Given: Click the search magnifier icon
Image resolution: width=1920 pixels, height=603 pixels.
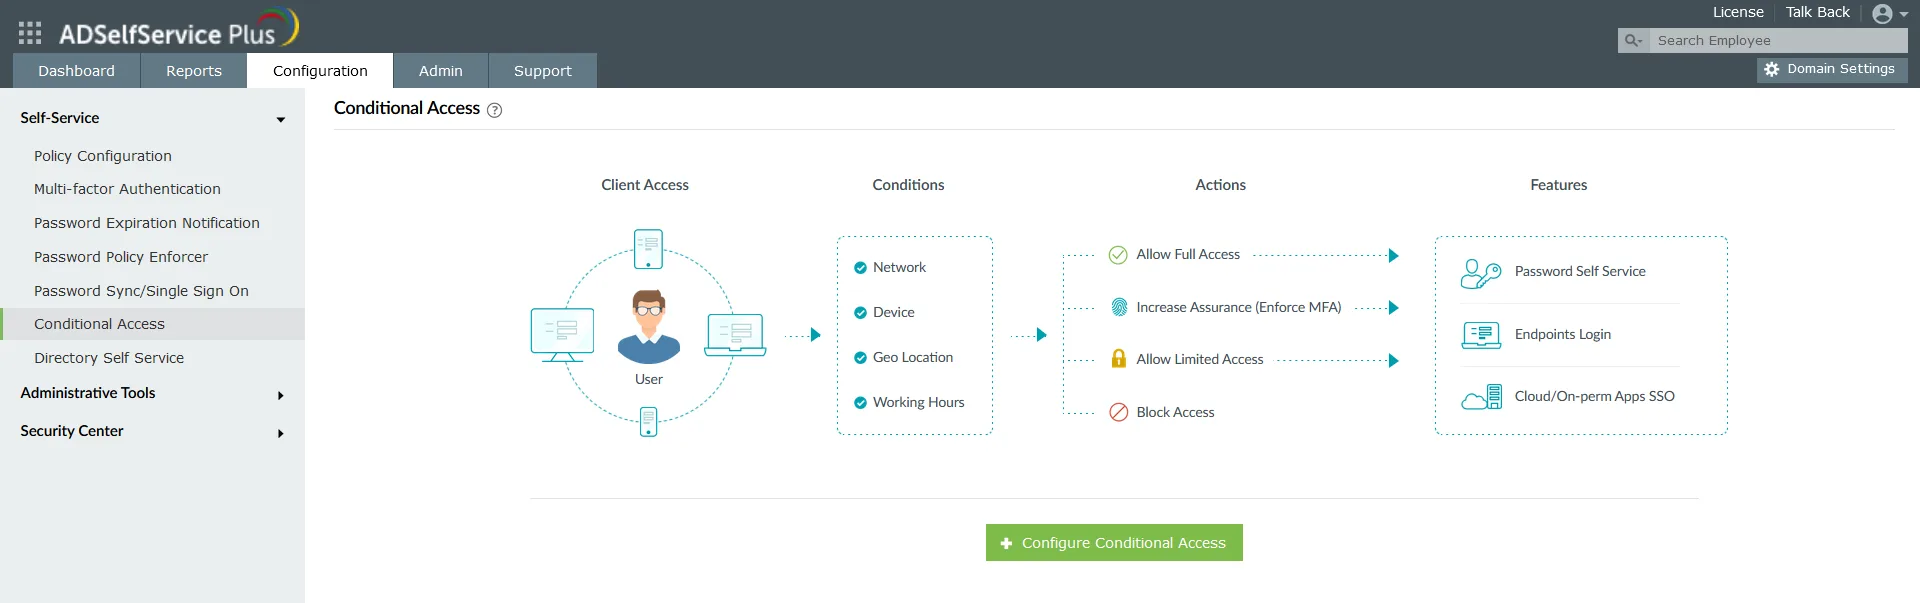Looking at the screenshot, I should (x=1633, y=41).
